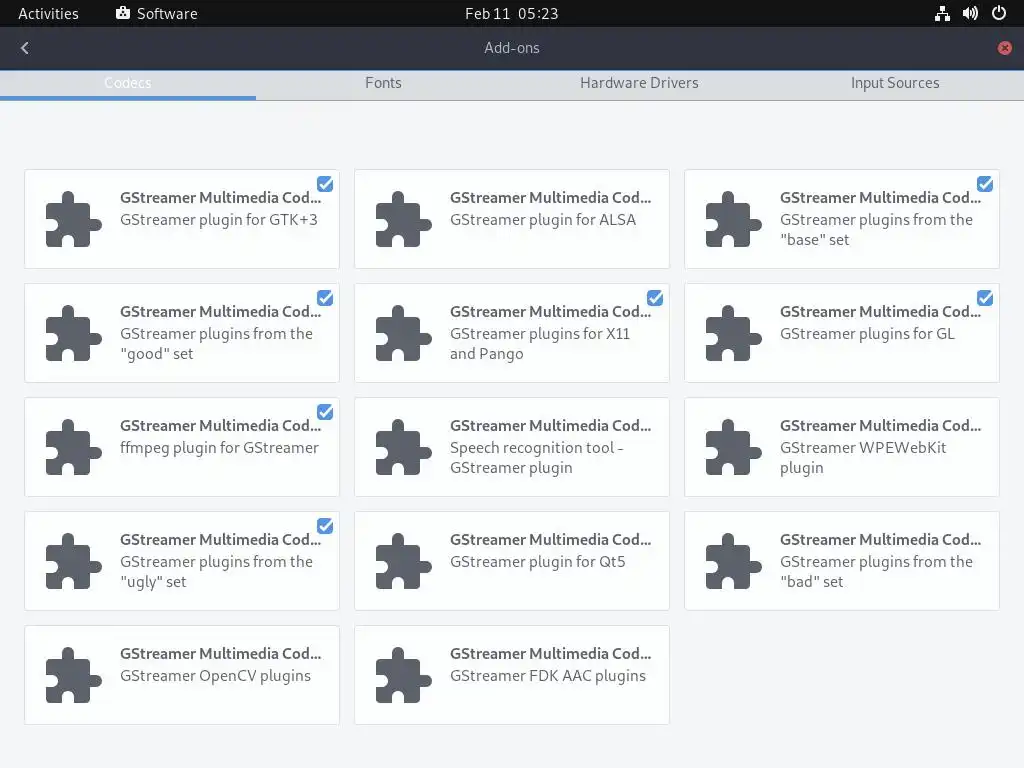Viewport: 1024px width, 768px height.
Task: Select "GStreamer plugins from the "base" set" text
Action: click(876, 230)
